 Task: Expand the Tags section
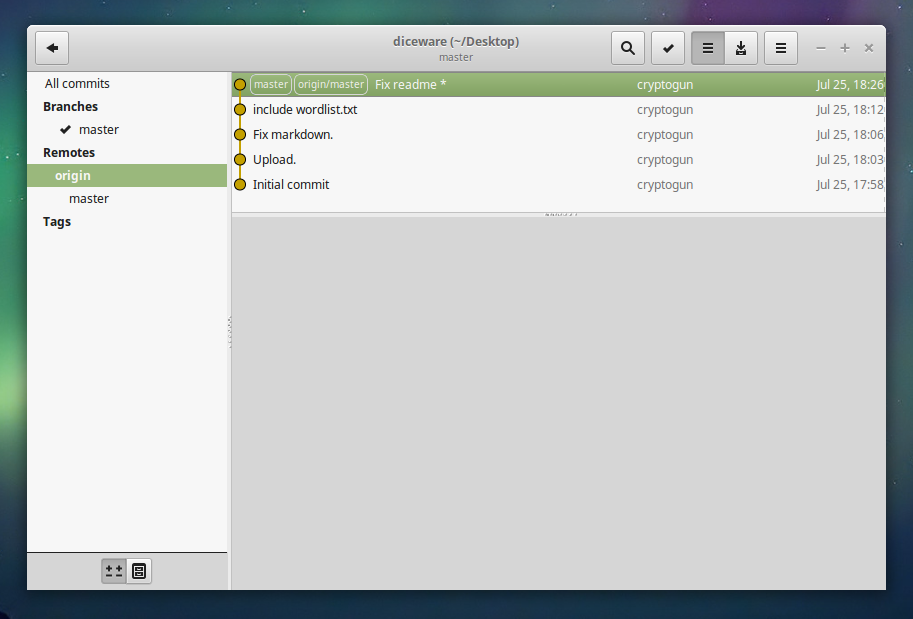click(56, 221)
